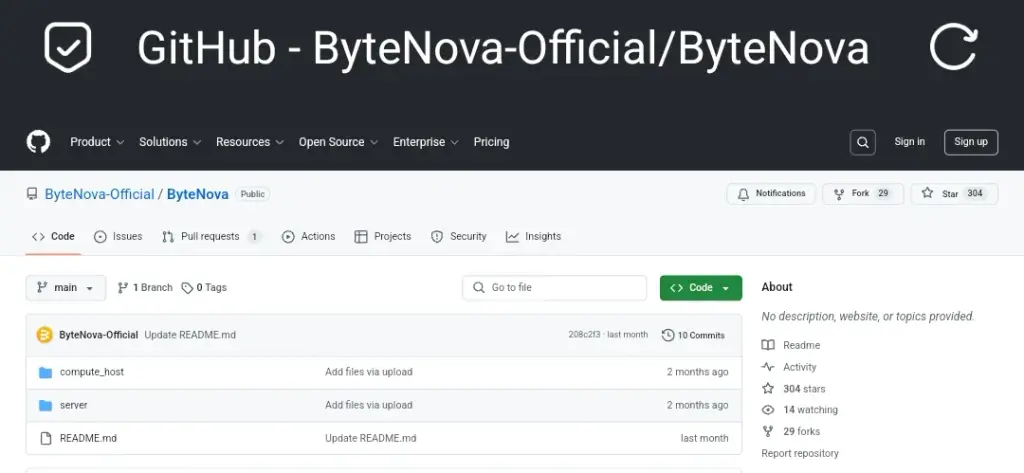Click the 29 forks link text
Screen dimensions: 1024x473
(x=802, y=431)
